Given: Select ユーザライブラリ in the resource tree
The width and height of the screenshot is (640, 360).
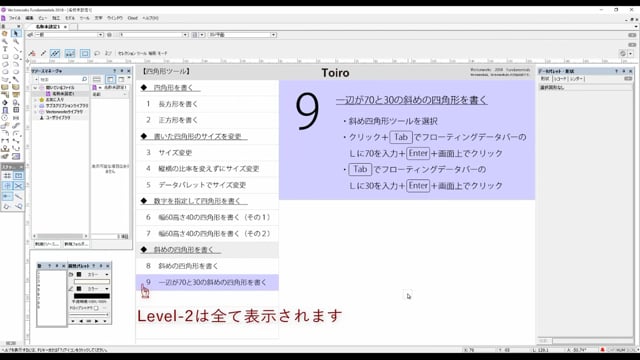Looking at the screenshot, I should 58,118.
